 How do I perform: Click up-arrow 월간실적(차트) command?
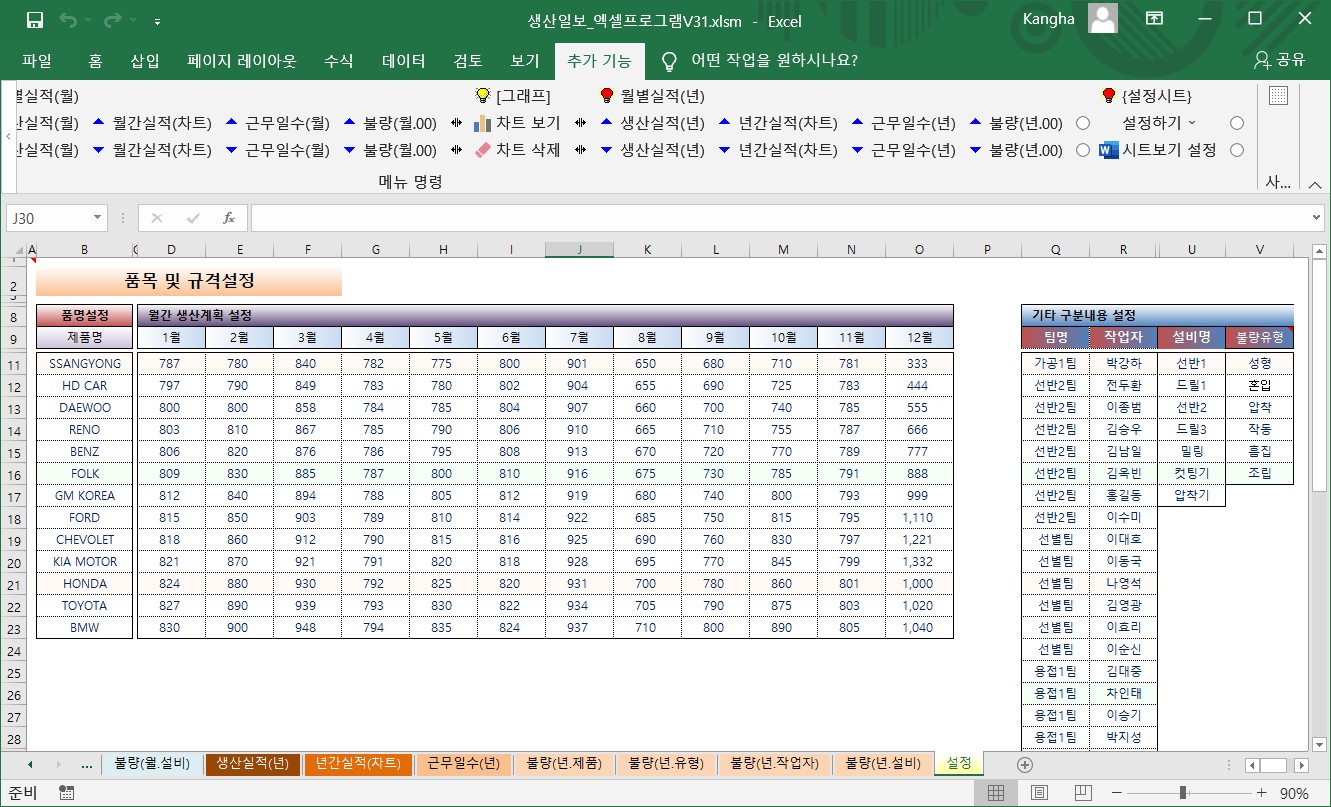pos(152,123)
